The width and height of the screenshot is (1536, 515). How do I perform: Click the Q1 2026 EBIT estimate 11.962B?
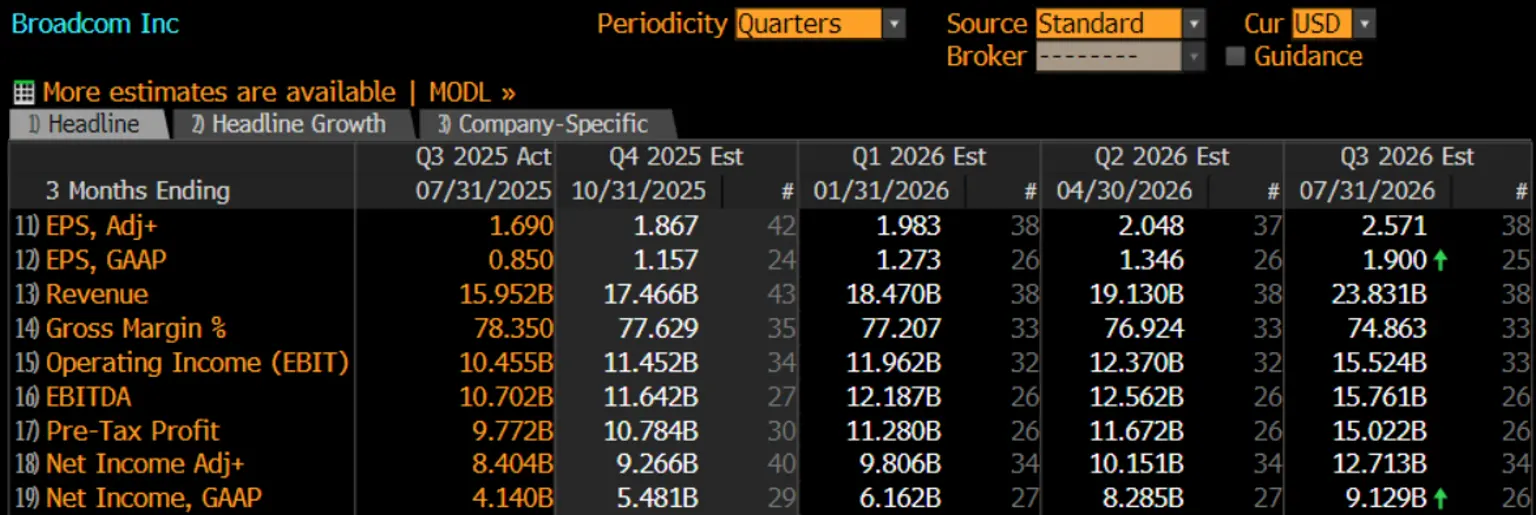895,362
